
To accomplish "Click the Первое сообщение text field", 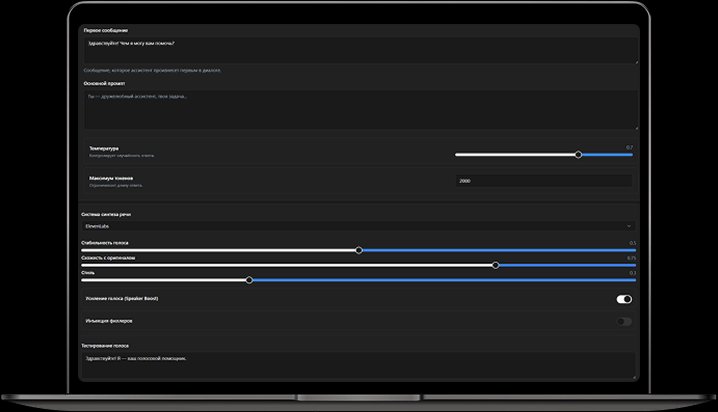I will click(358, 50).
